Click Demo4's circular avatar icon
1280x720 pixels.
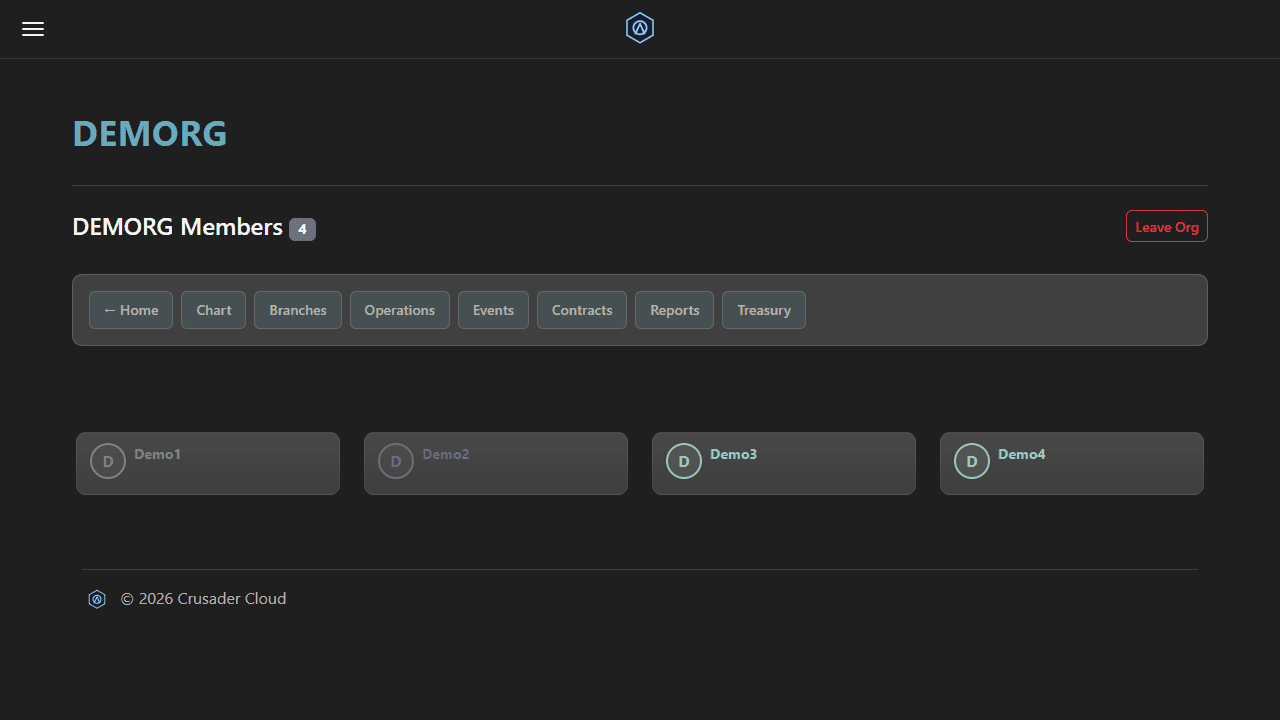click(x=972, y=461)
